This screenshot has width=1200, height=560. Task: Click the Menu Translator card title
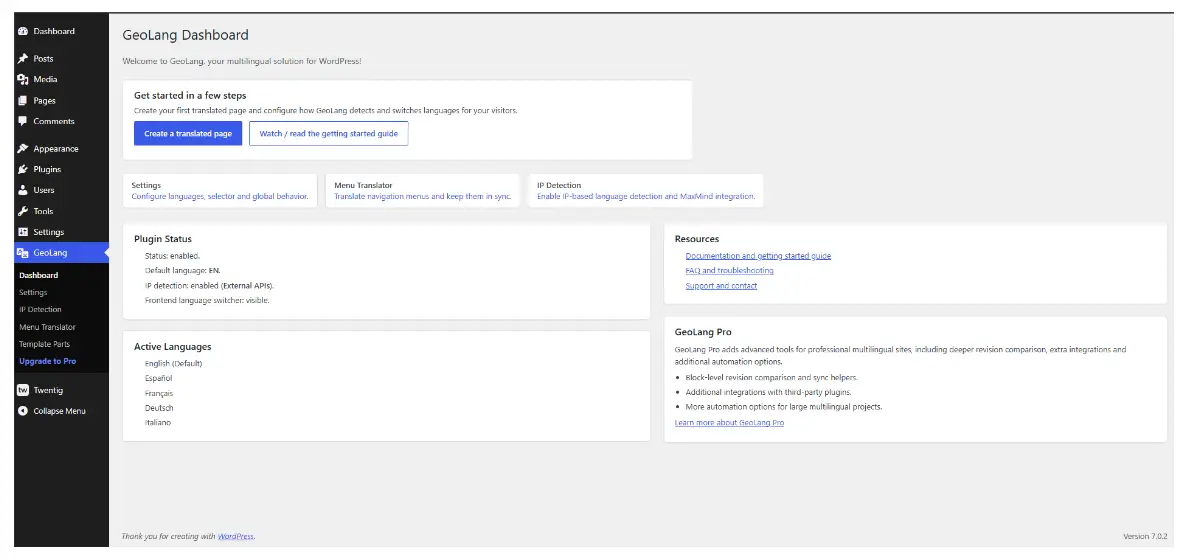(363, 185)
